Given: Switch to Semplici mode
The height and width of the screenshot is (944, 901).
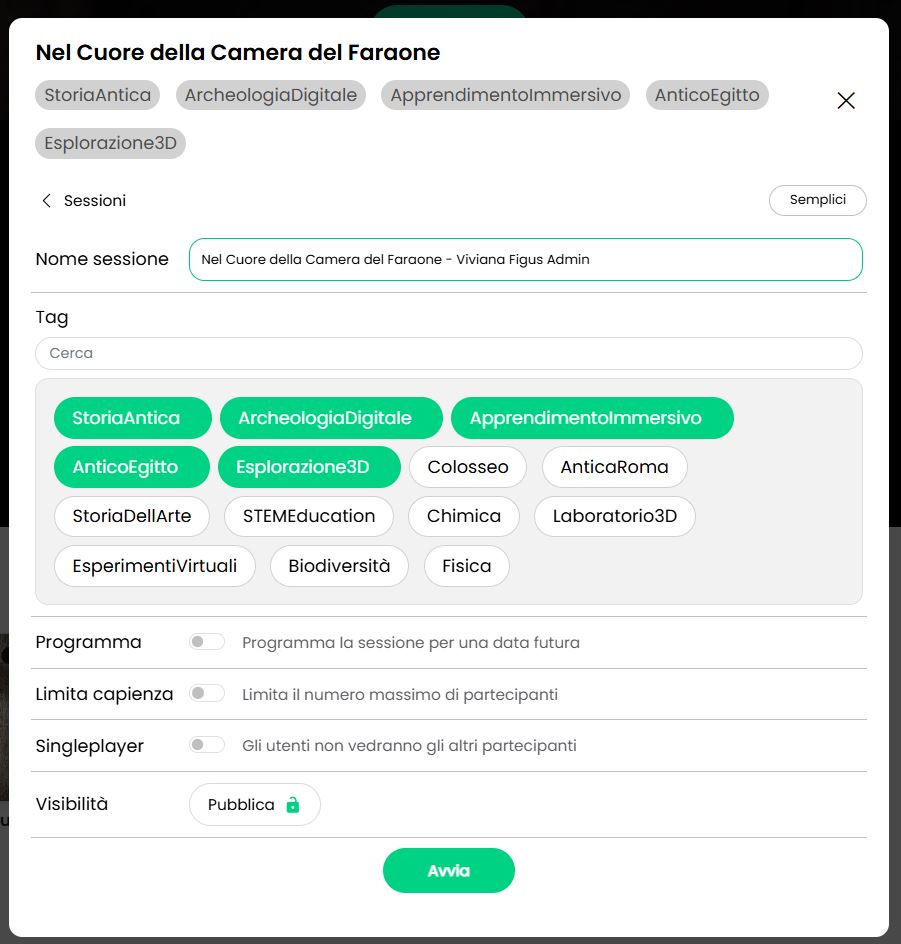Looking at the screenshot, I should coord(817,200).
